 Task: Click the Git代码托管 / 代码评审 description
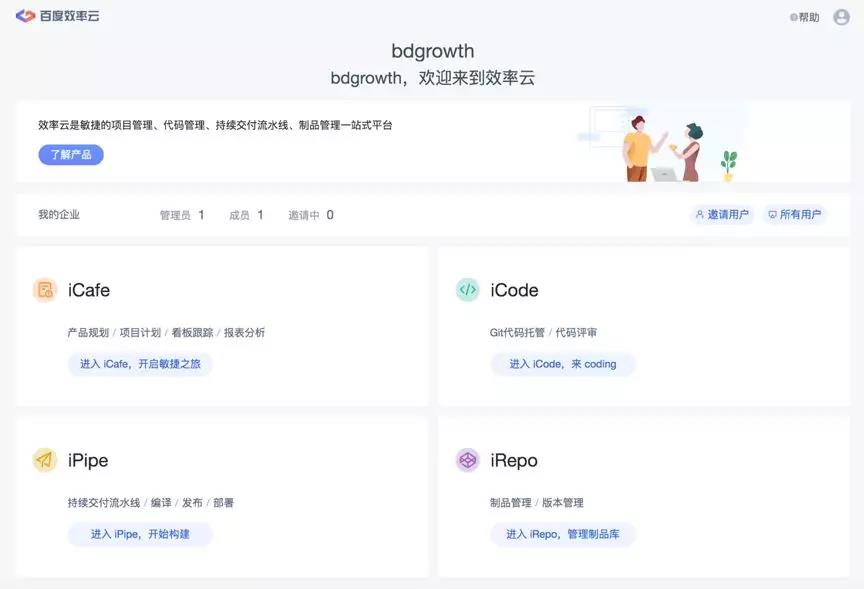543,333
